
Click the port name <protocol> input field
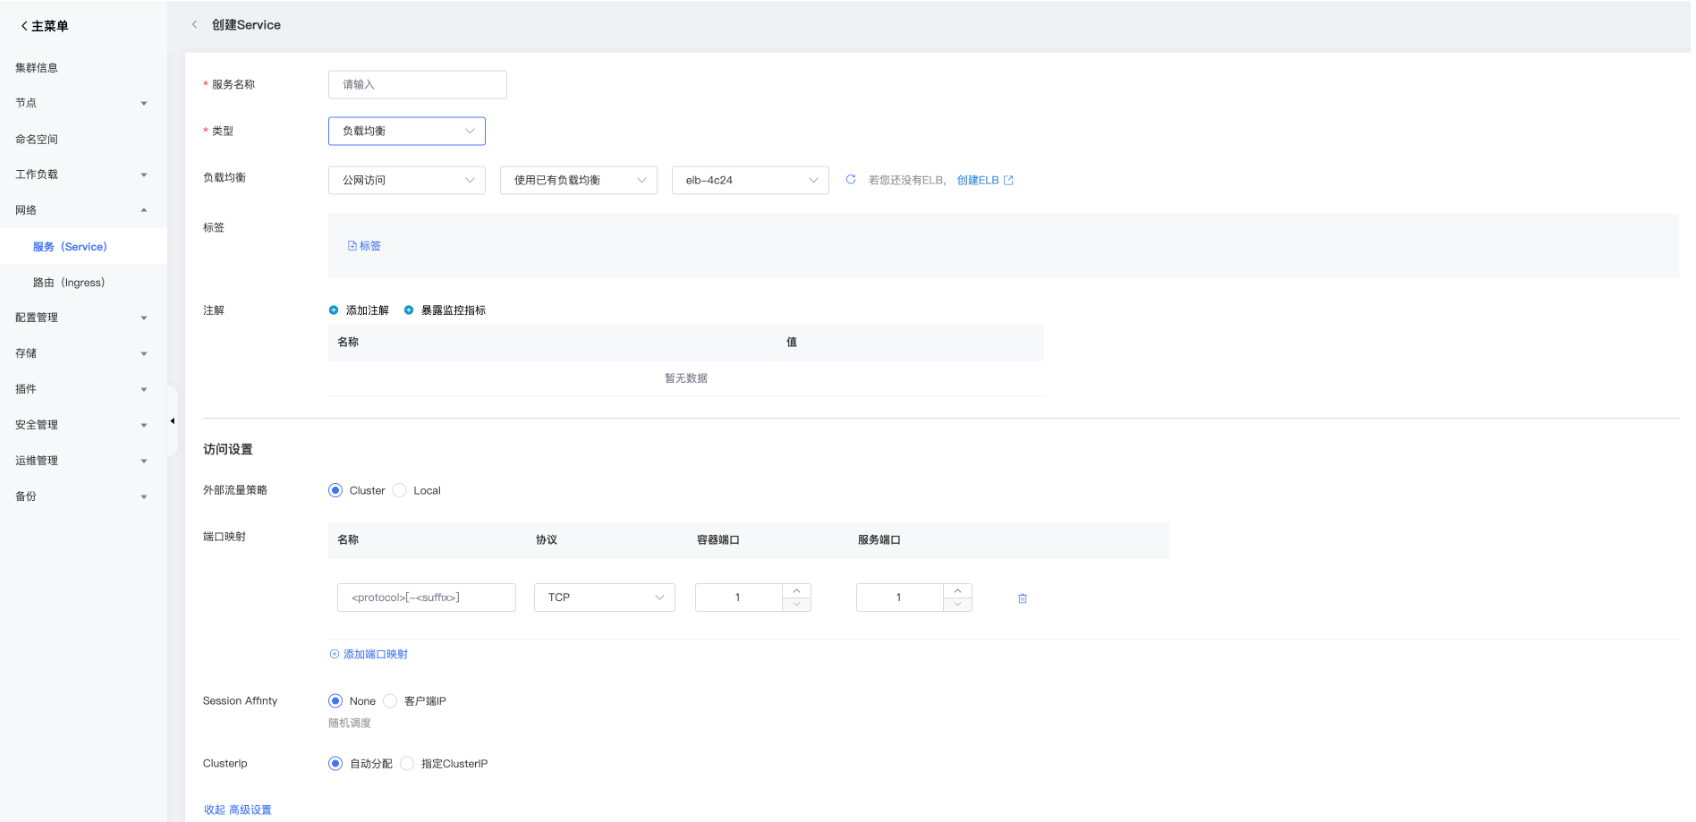click(426, 597)
